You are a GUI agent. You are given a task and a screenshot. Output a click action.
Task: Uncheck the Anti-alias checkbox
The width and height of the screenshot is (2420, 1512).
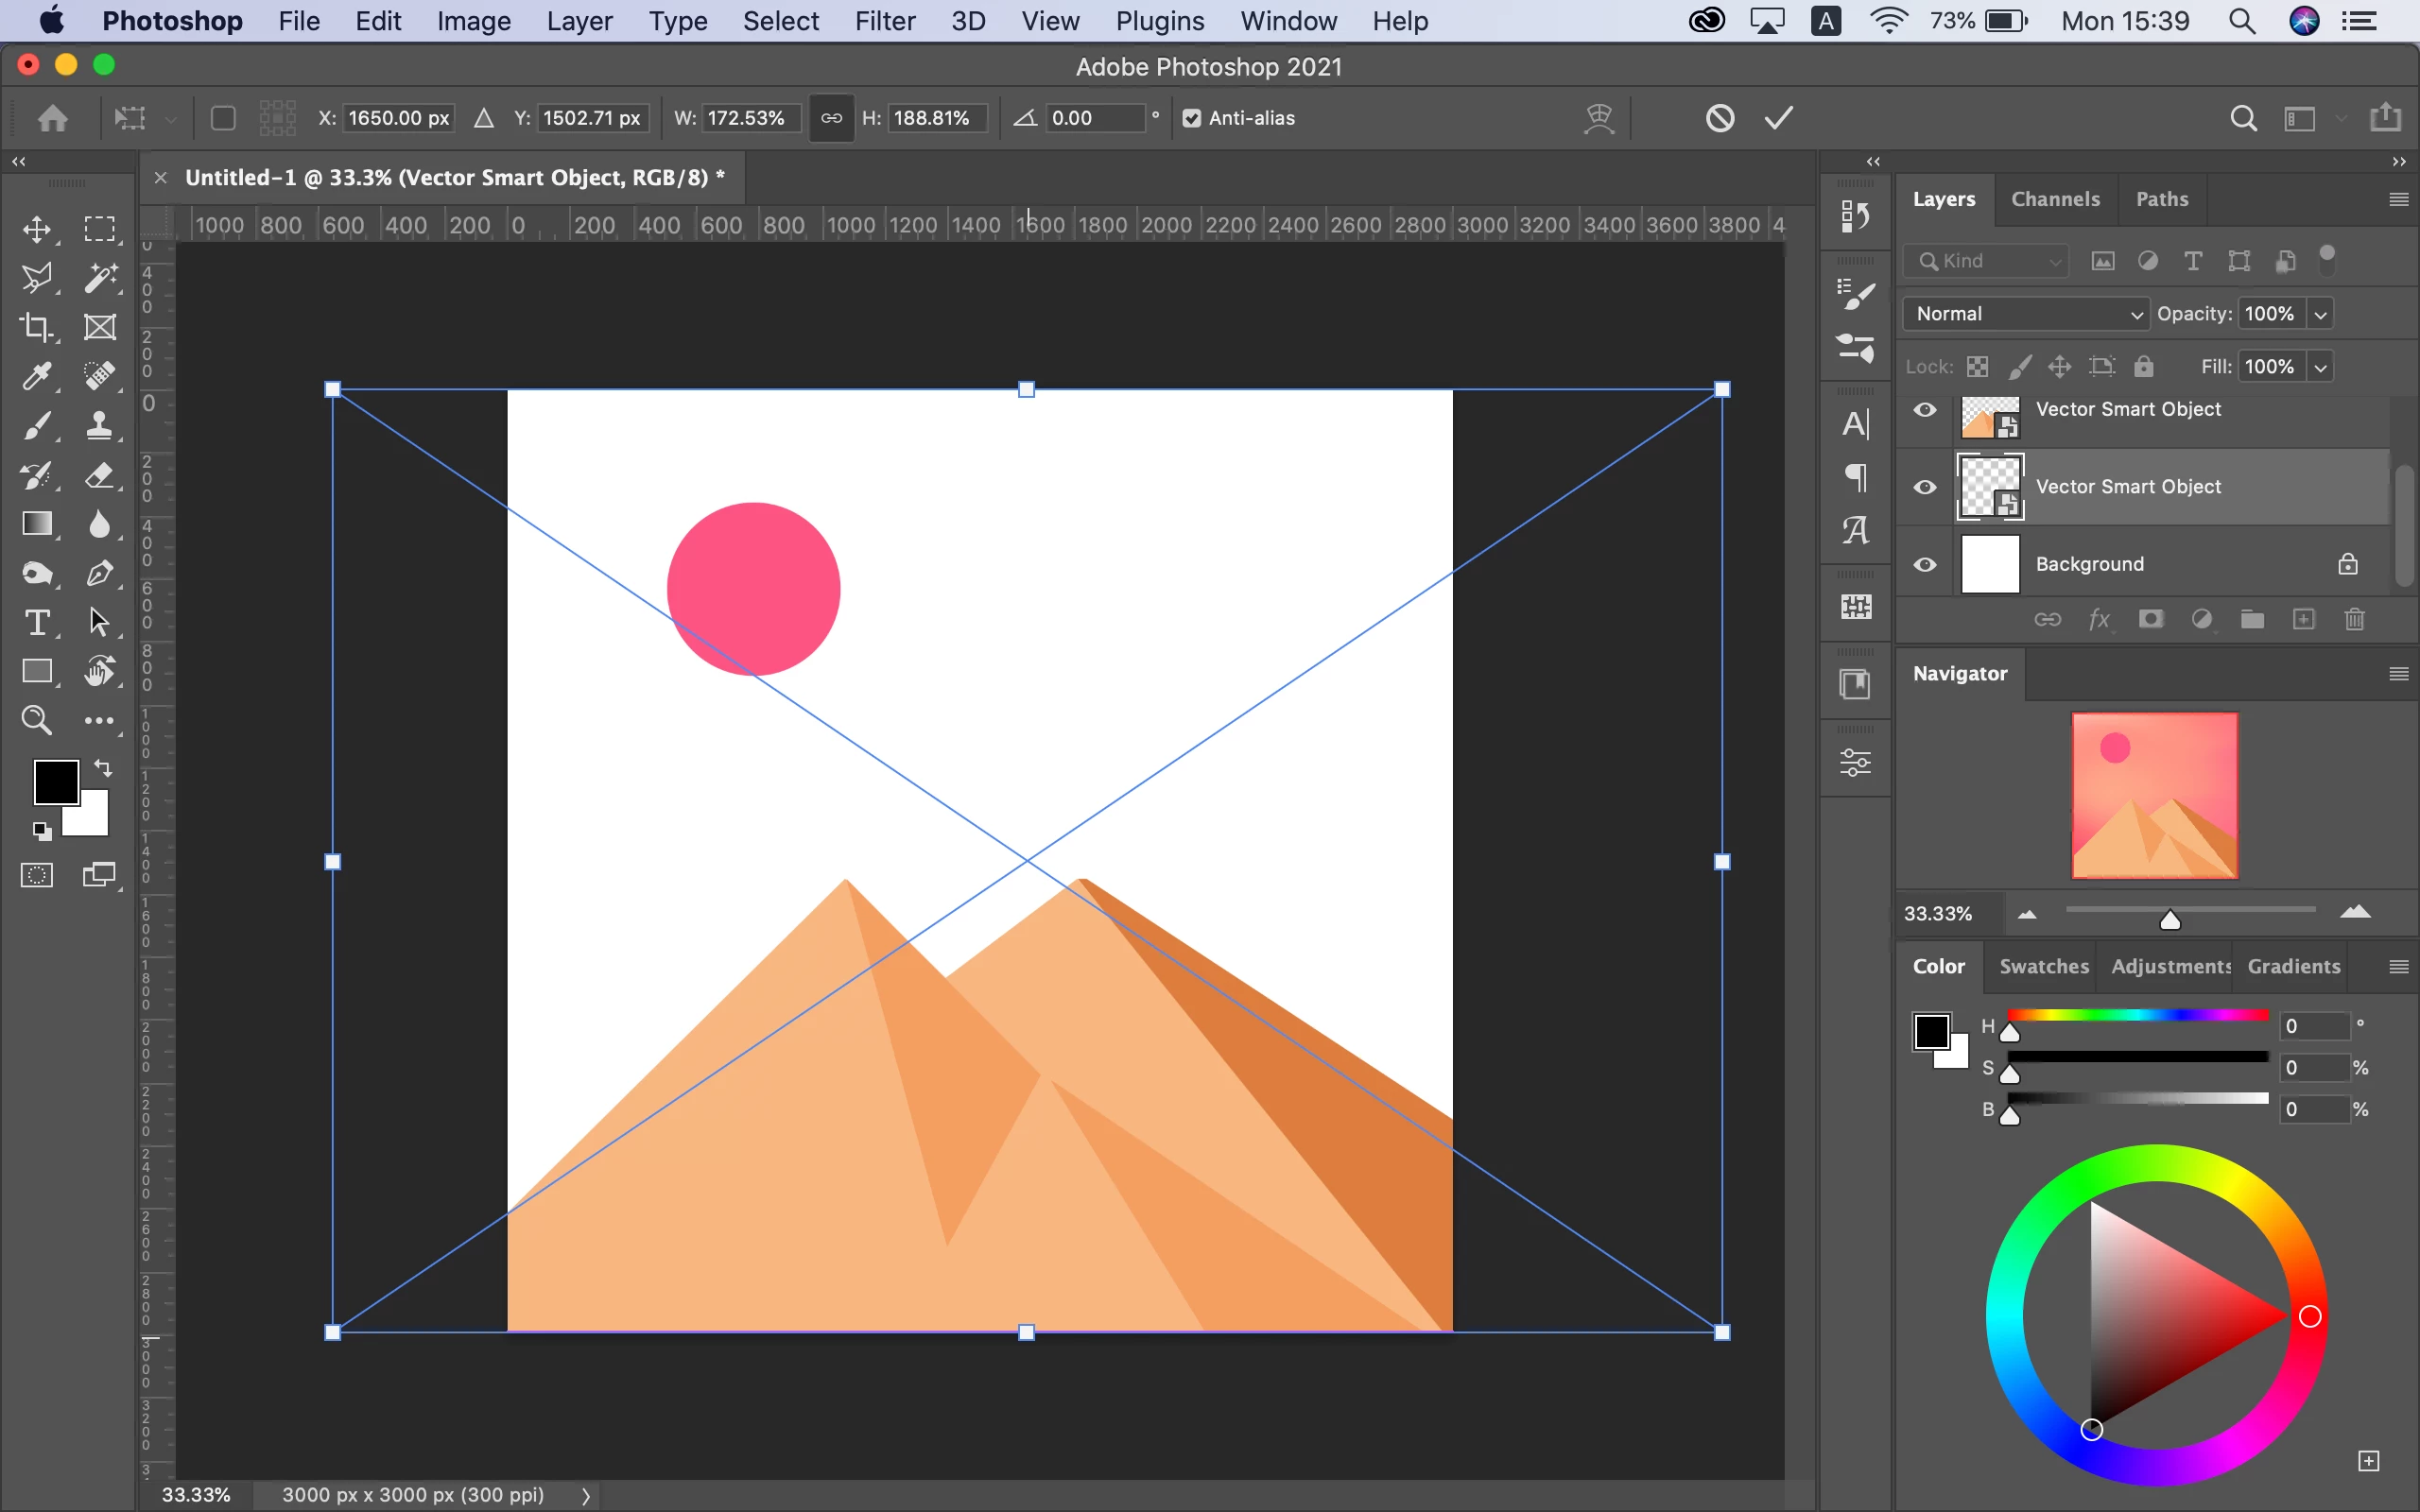click(x=1192, y=118)
